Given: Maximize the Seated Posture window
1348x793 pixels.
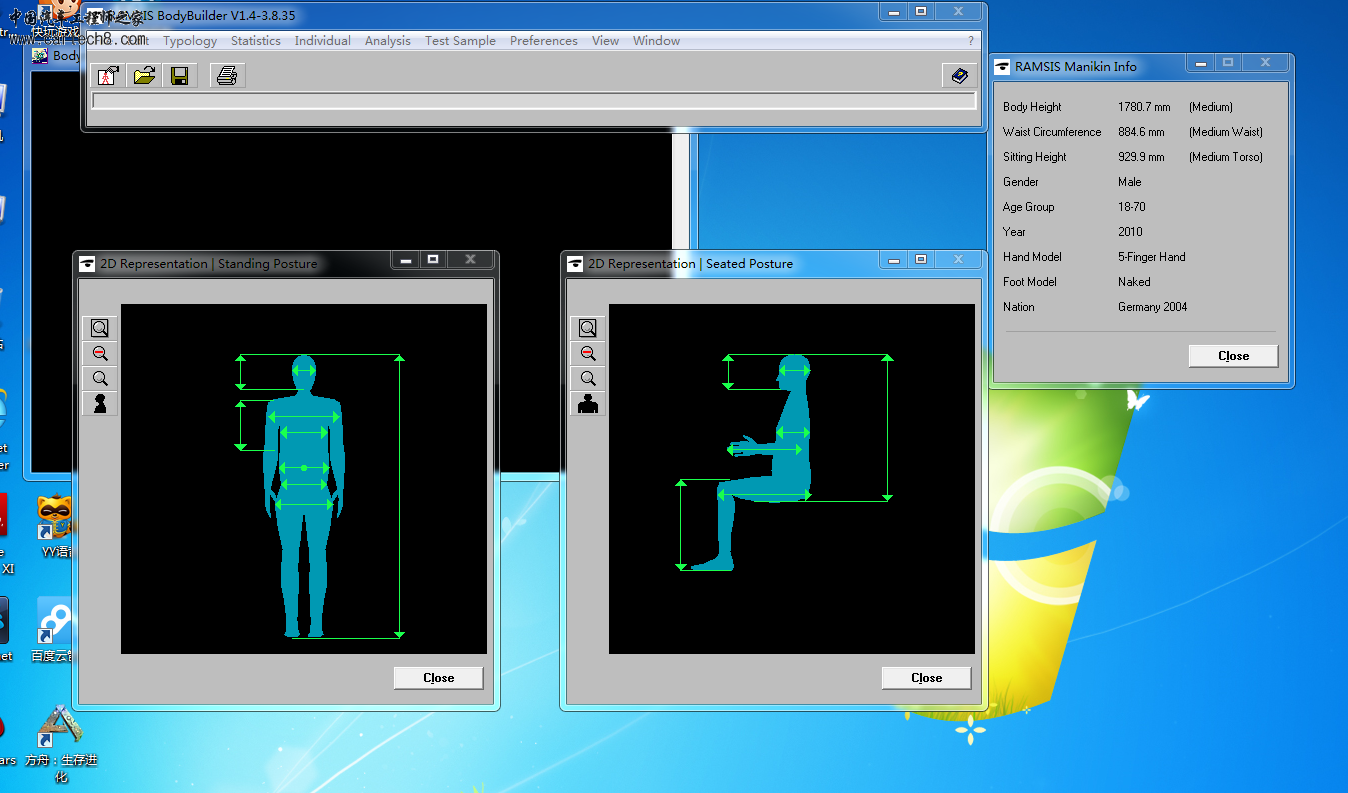Looking at the screenshot, I should point(921,260).
